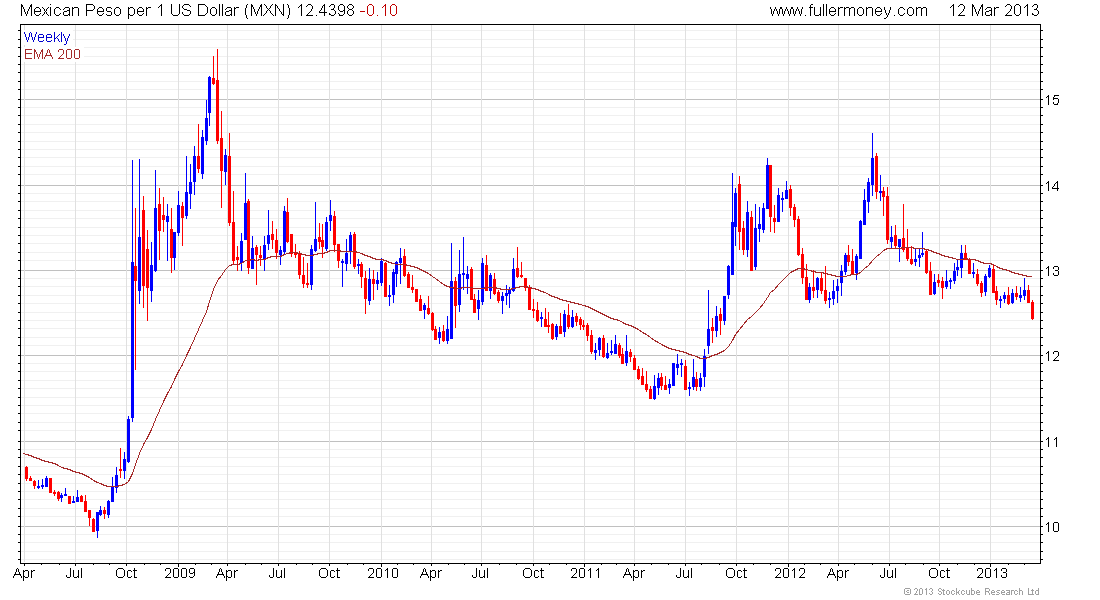Select the price axis label 14

[1052, 186]
